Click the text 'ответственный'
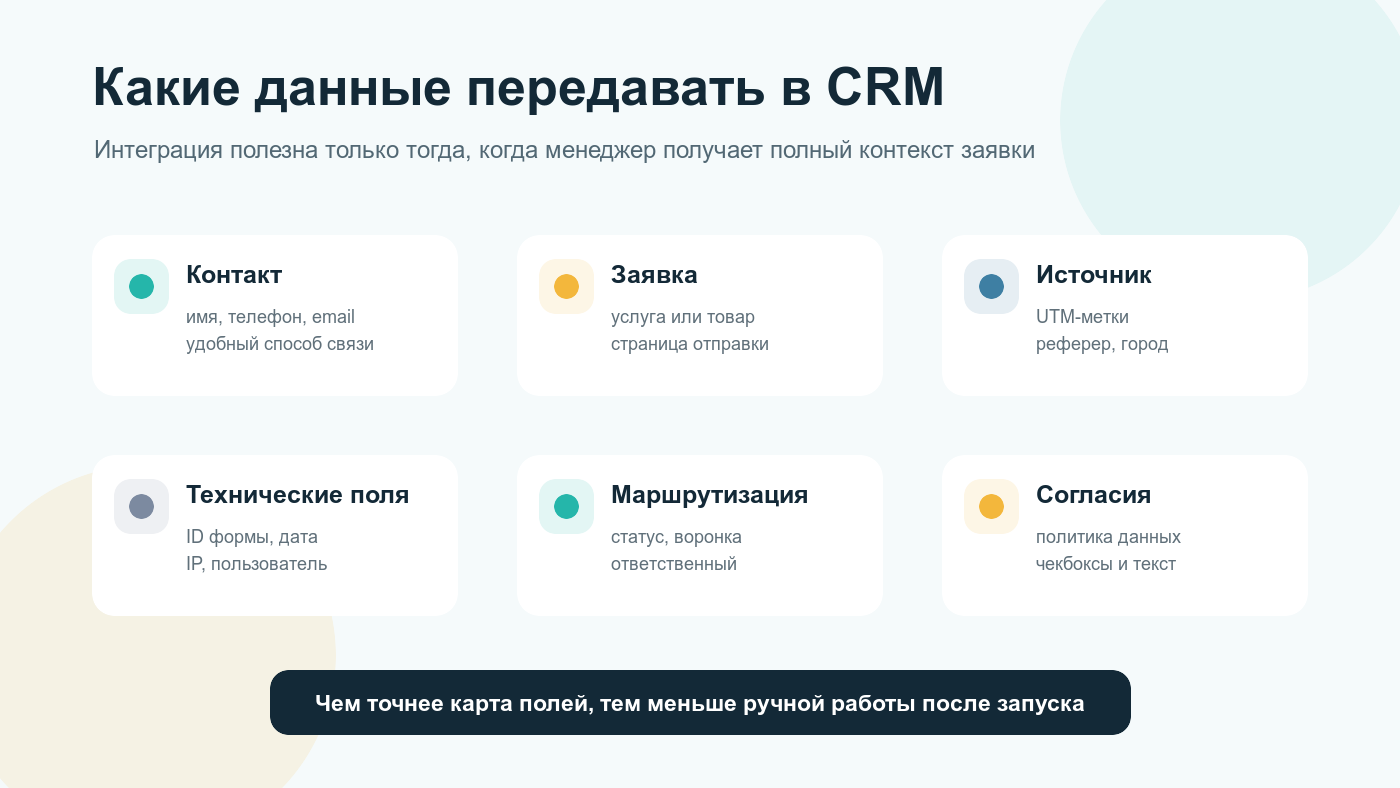This screenshot has height=788, width=1400. tap(674, 564)
